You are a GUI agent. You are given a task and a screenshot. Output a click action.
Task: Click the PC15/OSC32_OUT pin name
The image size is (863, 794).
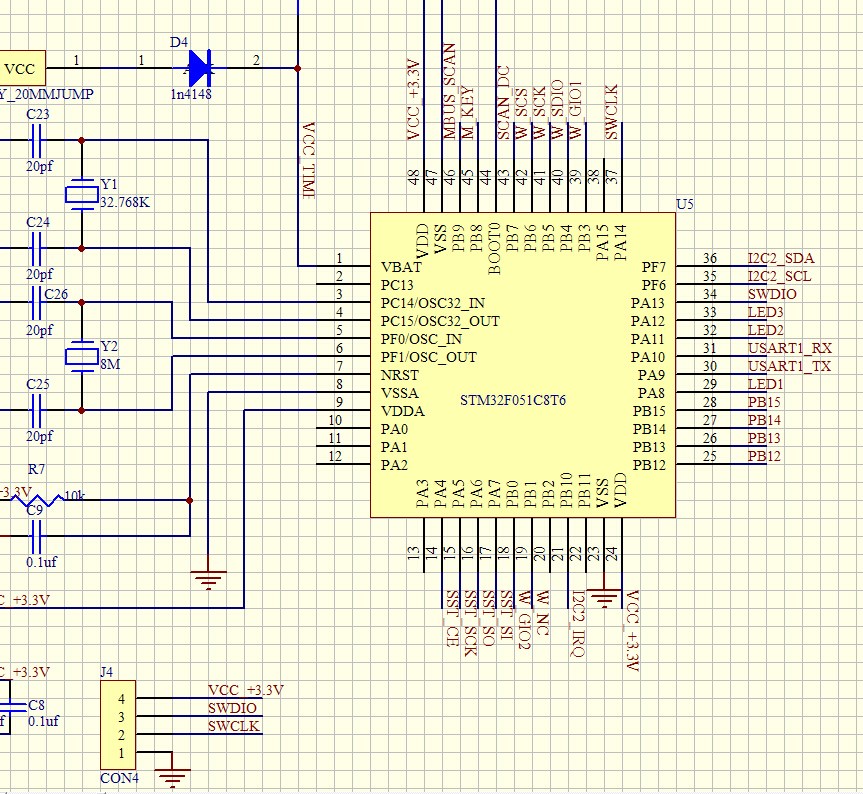(440, 321)
